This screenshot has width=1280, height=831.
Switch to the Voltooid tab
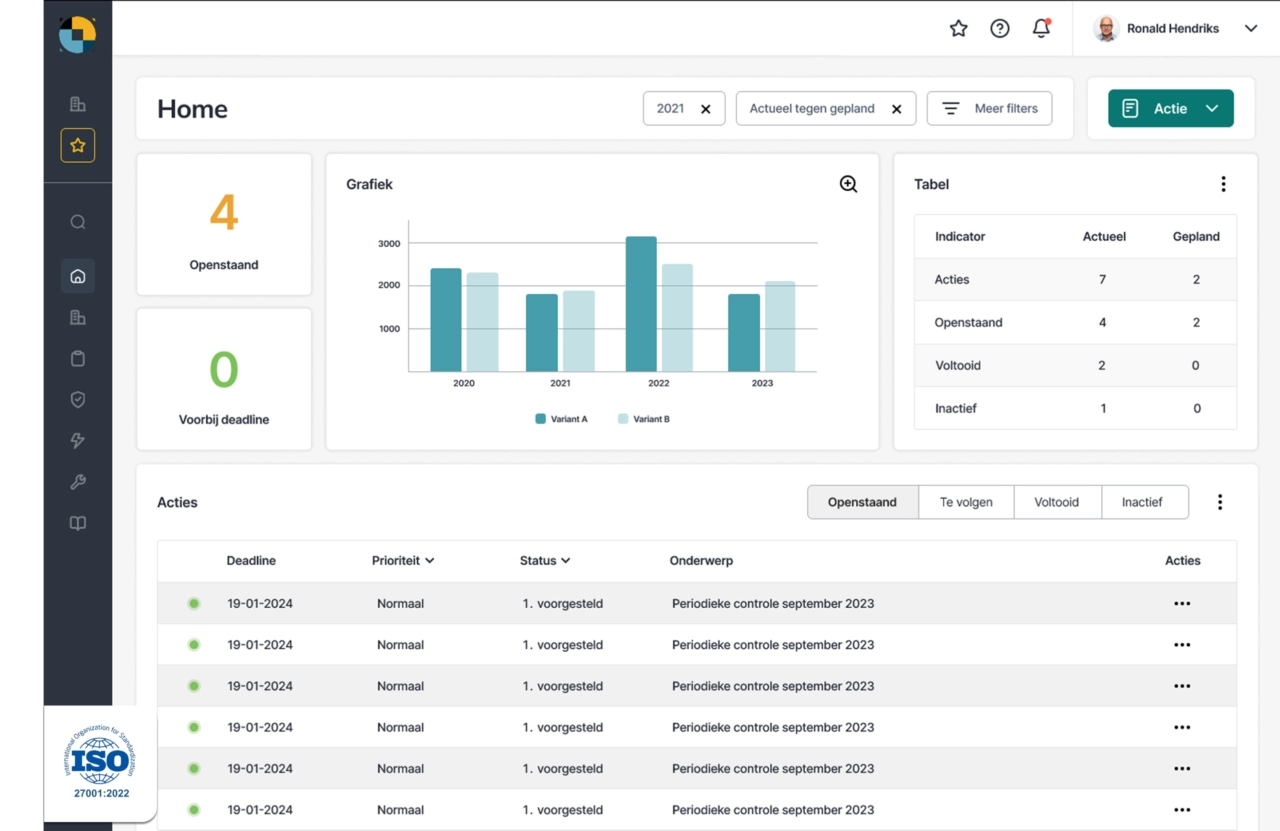pyautogui.click(x=1057, y=502)
